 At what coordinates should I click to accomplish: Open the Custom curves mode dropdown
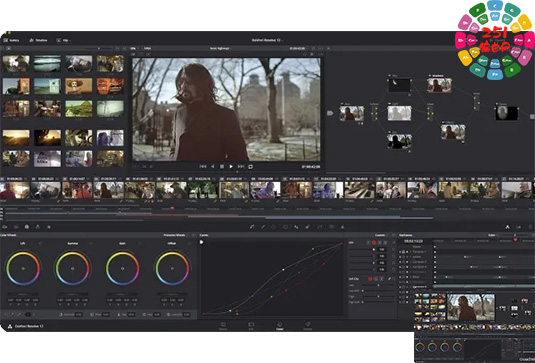pyautogui.click(x=381, y=235)
